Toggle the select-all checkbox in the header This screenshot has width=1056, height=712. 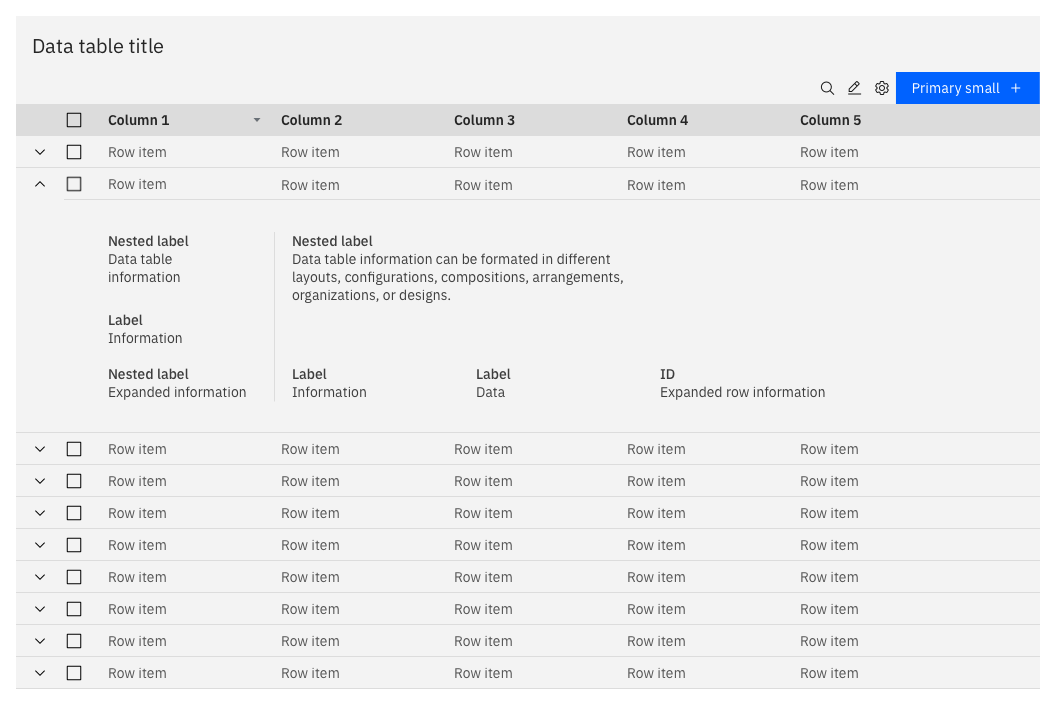[x=74, y=119]
